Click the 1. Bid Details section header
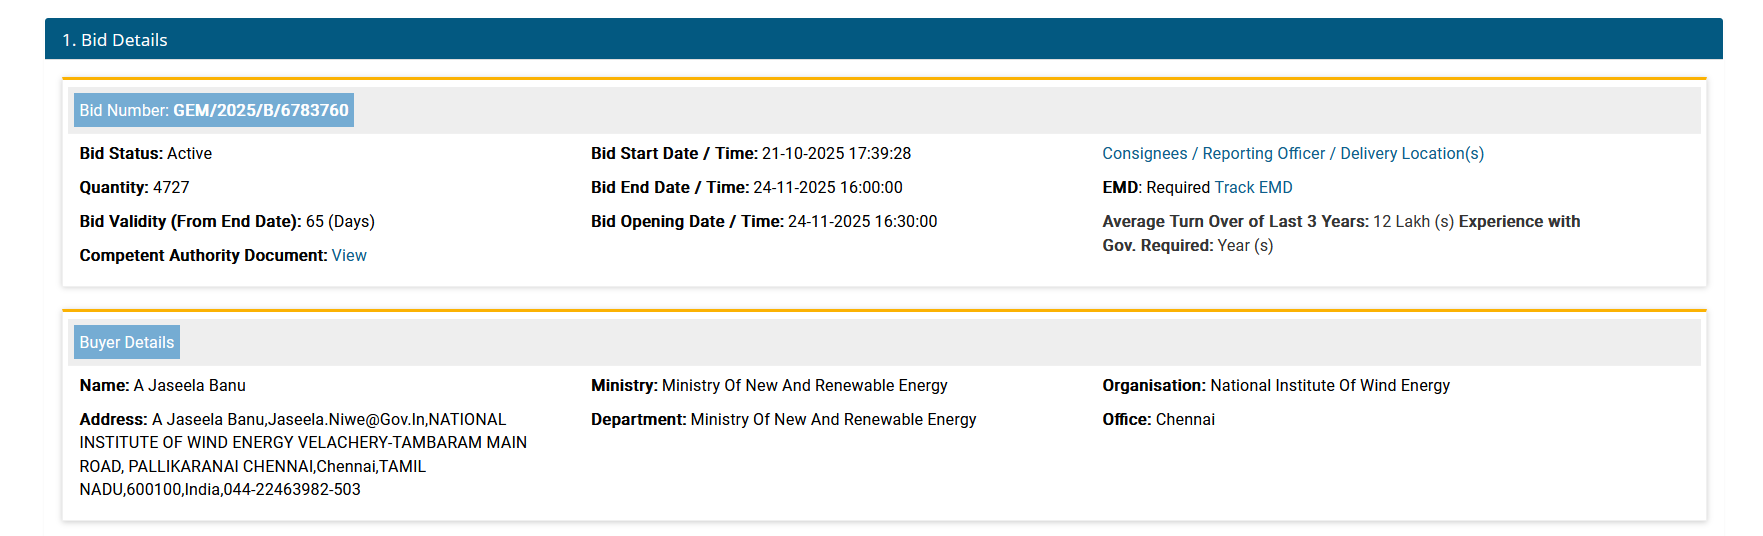This screenshot has height=536, width=1763. click(115, 40)
